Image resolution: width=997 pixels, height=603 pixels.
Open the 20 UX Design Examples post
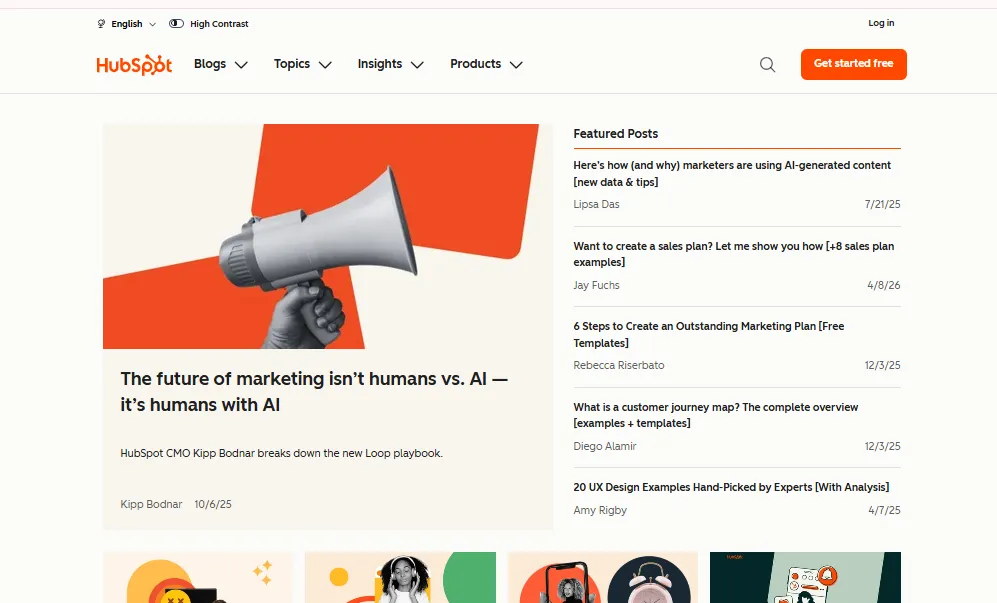click(731, 487)
